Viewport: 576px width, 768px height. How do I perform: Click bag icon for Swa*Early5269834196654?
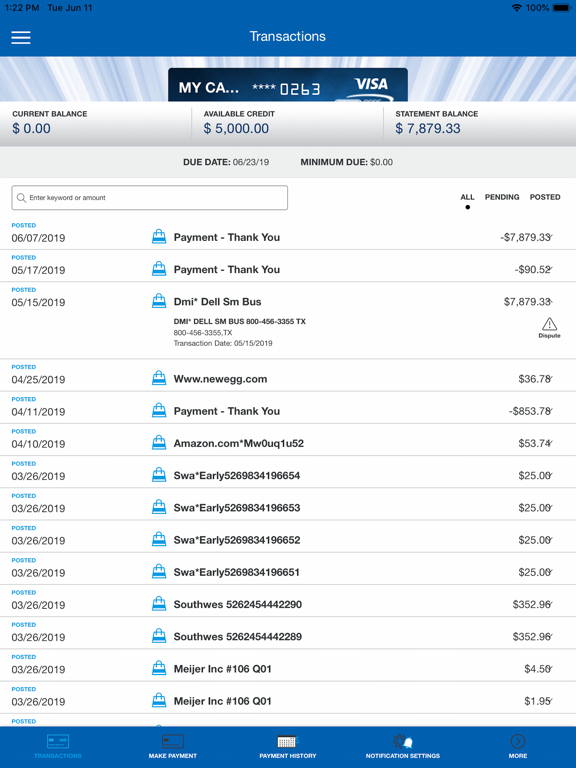(x=159, y=475)
